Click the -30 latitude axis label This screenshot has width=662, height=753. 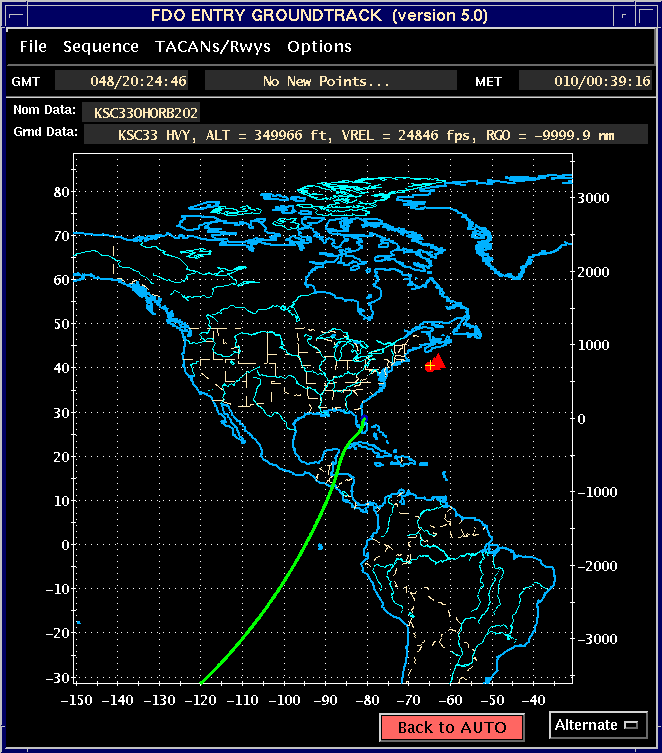coord(58,678)
